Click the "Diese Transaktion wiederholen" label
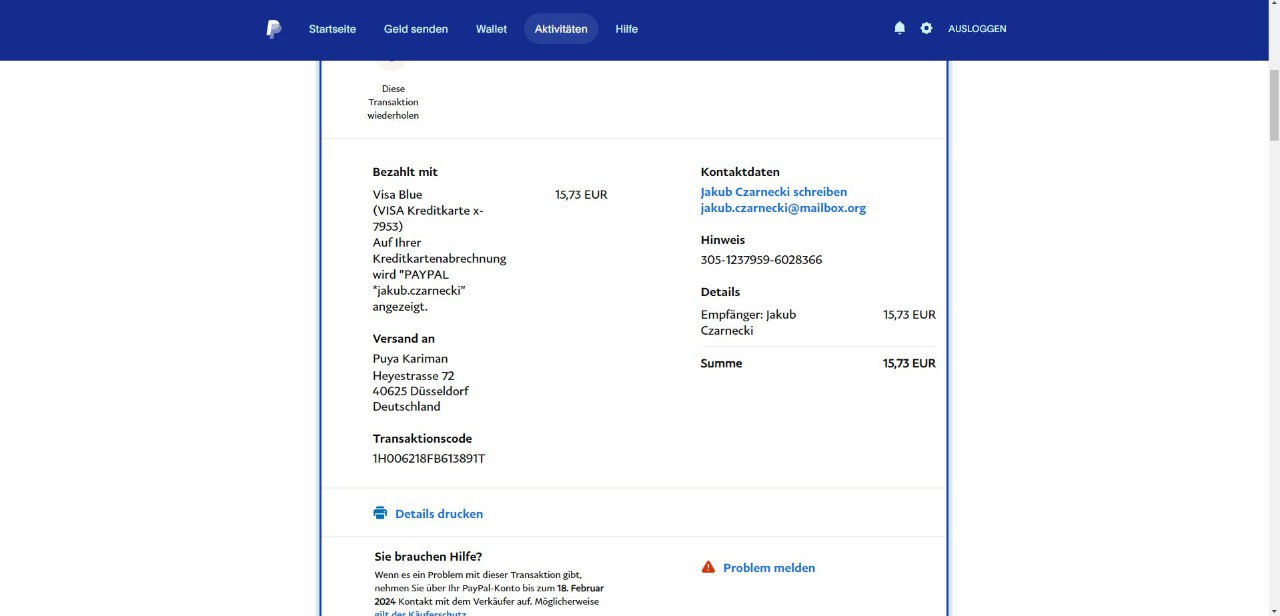Viewport: 1280px width, 616px height. 393,102
